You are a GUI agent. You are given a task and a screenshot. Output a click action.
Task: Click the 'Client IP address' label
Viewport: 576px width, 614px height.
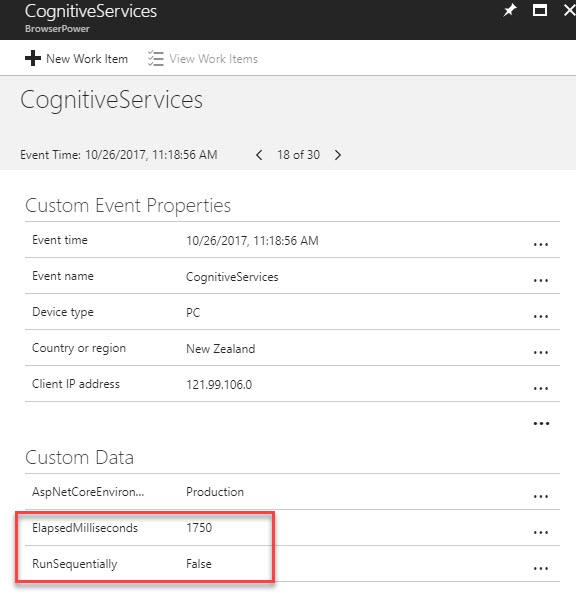(76, 384)
